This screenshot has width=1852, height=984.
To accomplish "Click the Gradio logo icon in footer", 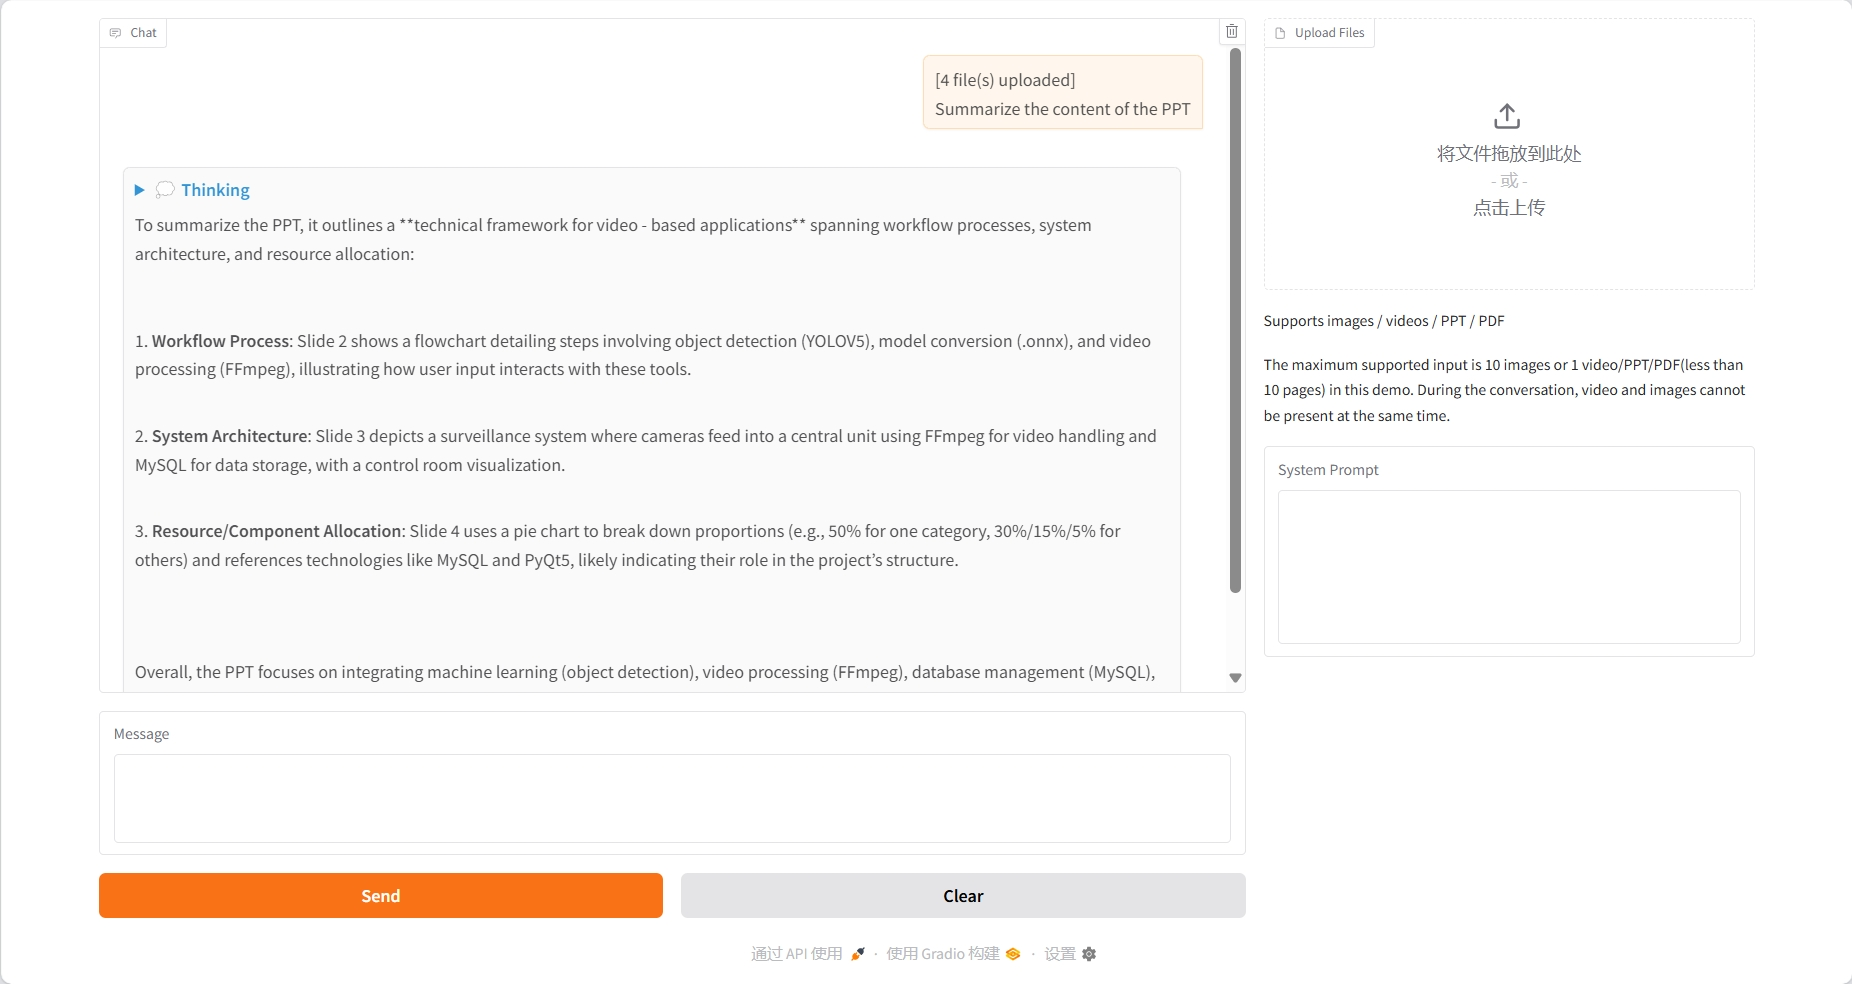I will pyautogui.click(x=1013, y=954).
